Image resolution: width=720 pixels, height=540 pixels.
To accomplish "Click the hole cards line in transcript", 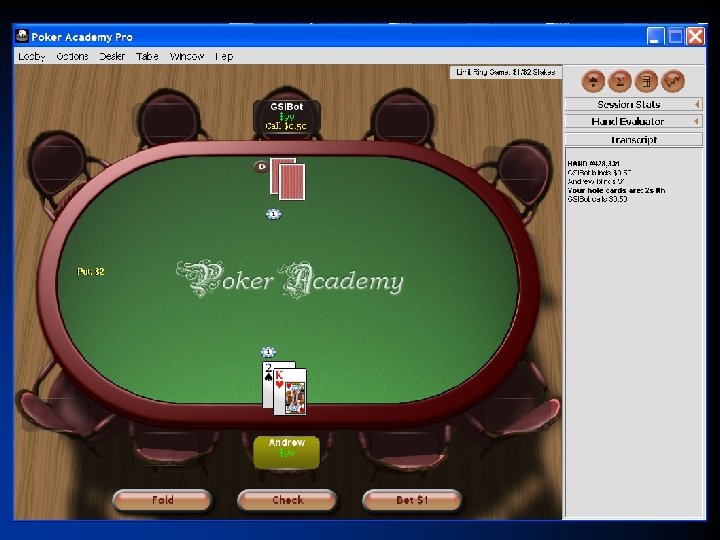I will pyautogui.click(x=616, y=190).
